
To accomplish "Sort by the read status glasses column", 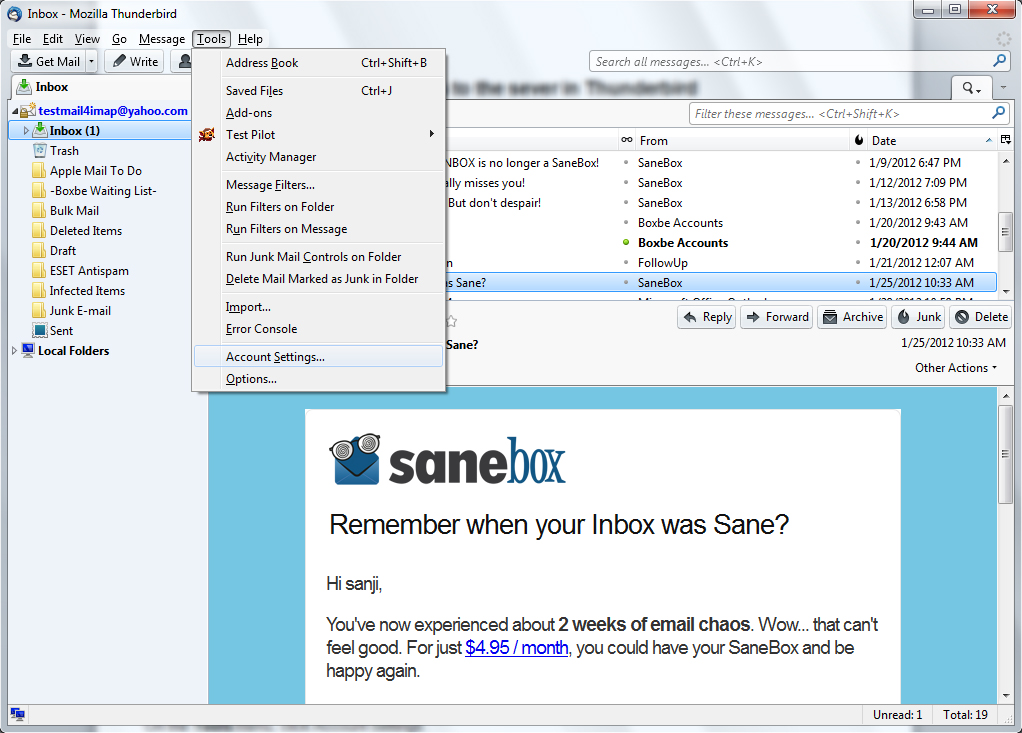I will coord(627,140).
